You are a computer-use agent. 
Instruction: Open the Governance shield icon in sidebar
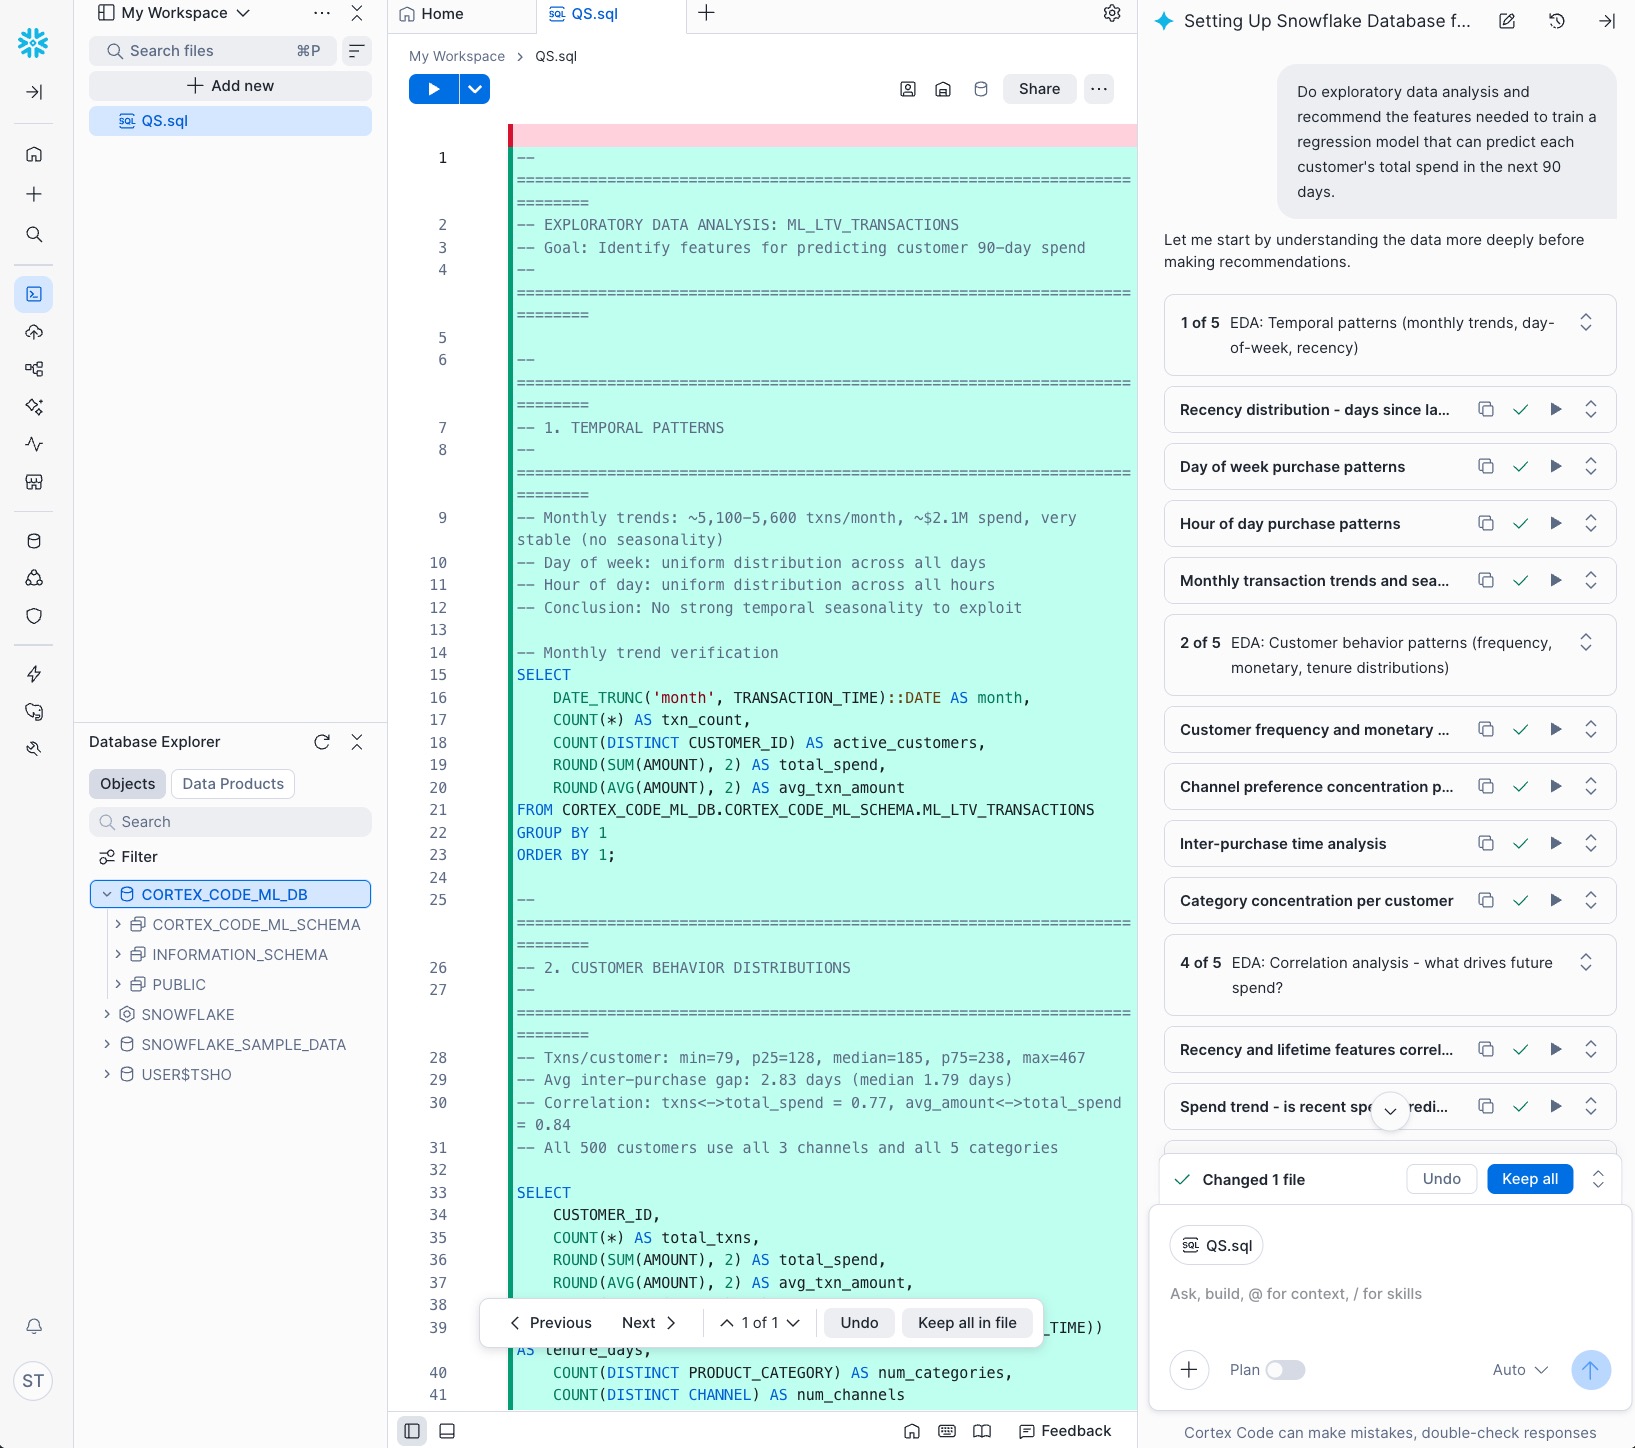click(x=34, y=616)
